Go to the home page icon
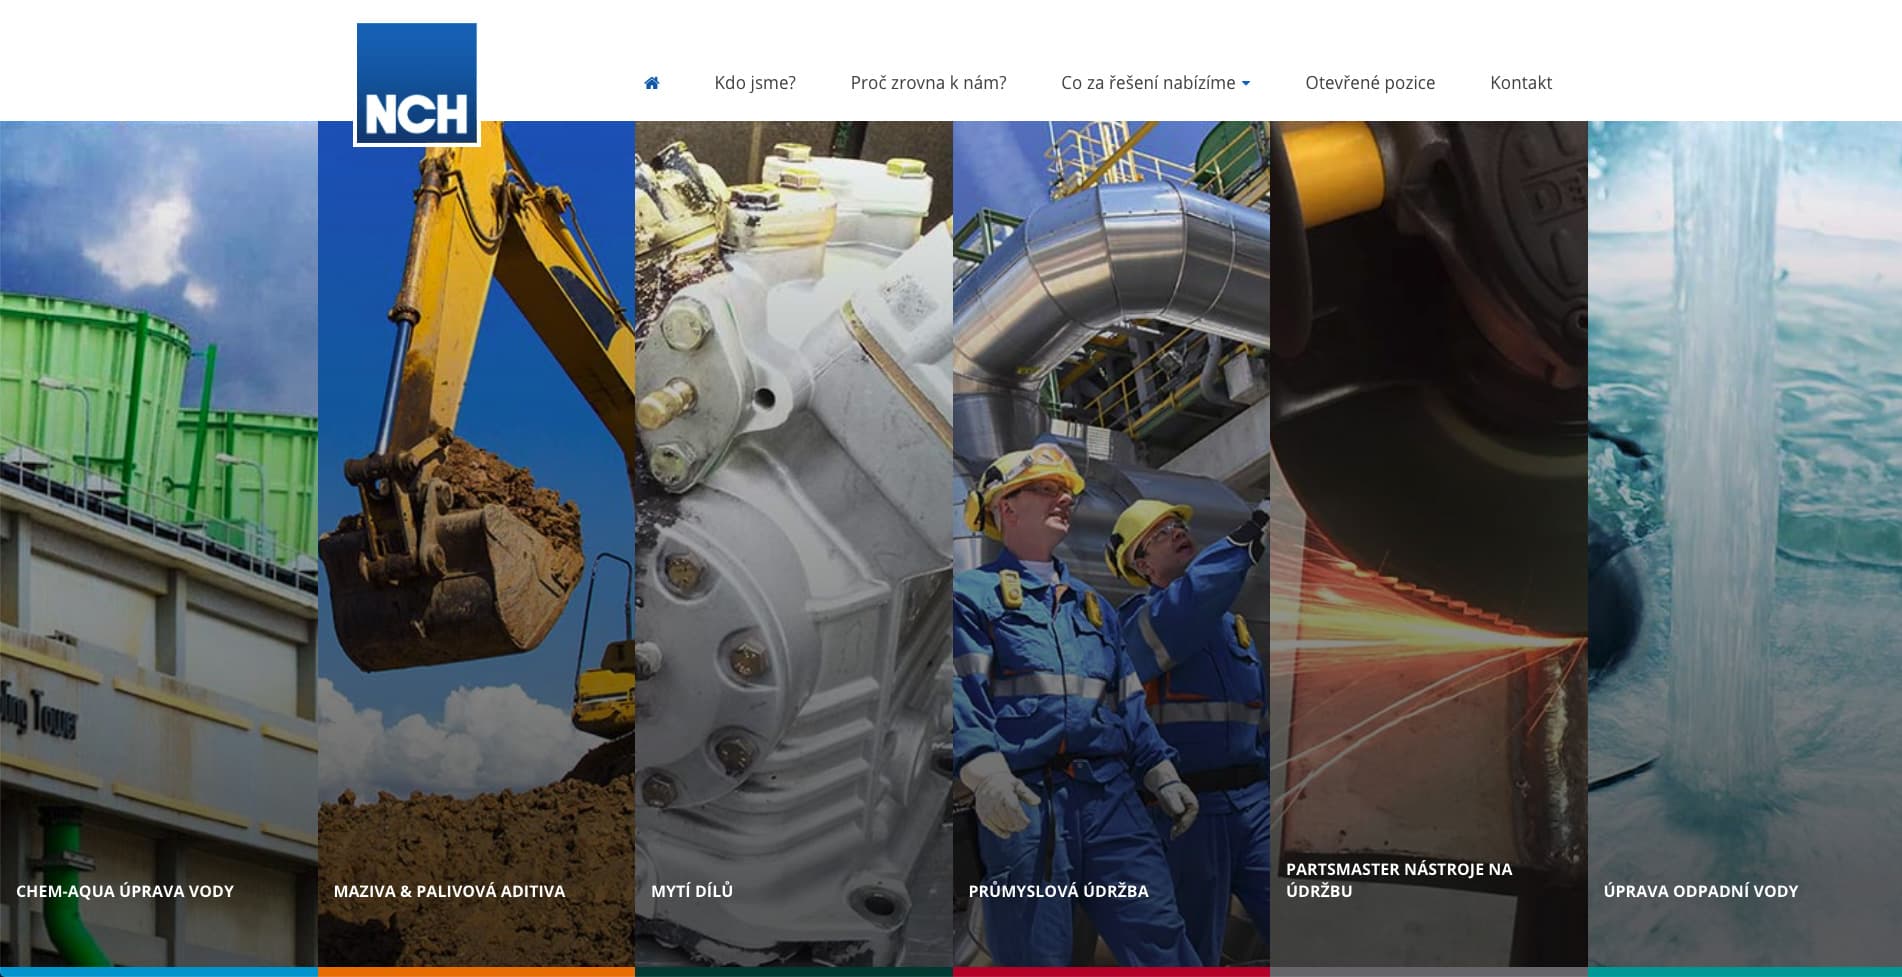The width and height of the screenshot is (1902, 977). 651,83
